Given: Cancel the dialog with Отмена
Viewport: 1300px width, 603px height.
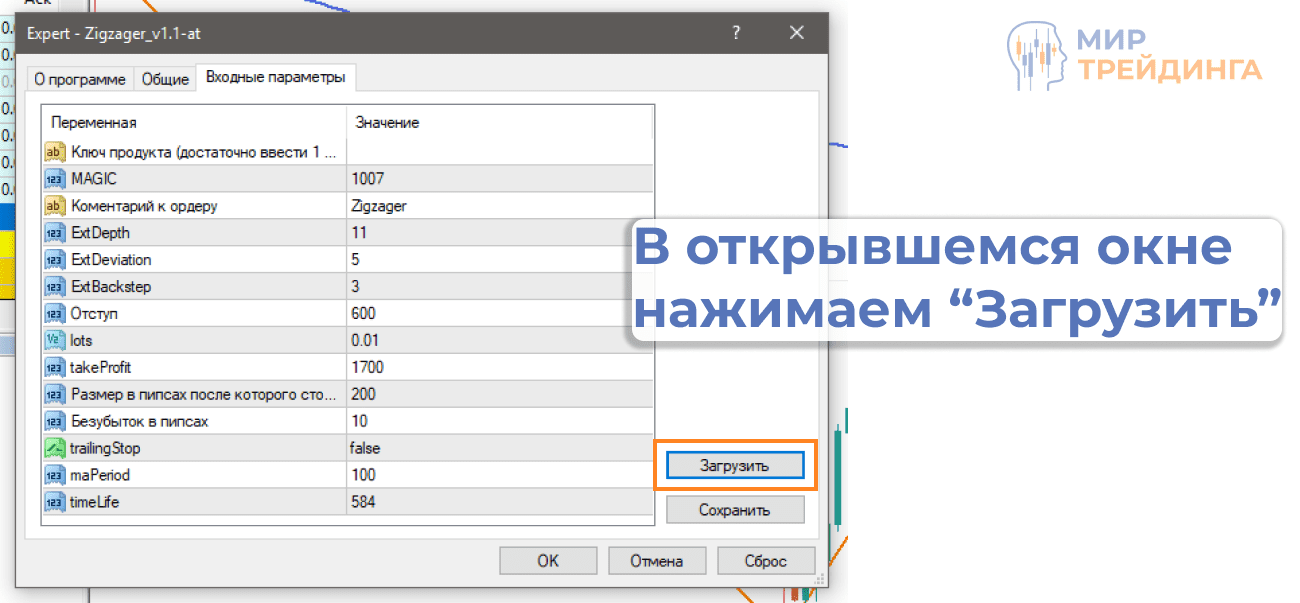Looking at the screenshot, I should [657, 560].
